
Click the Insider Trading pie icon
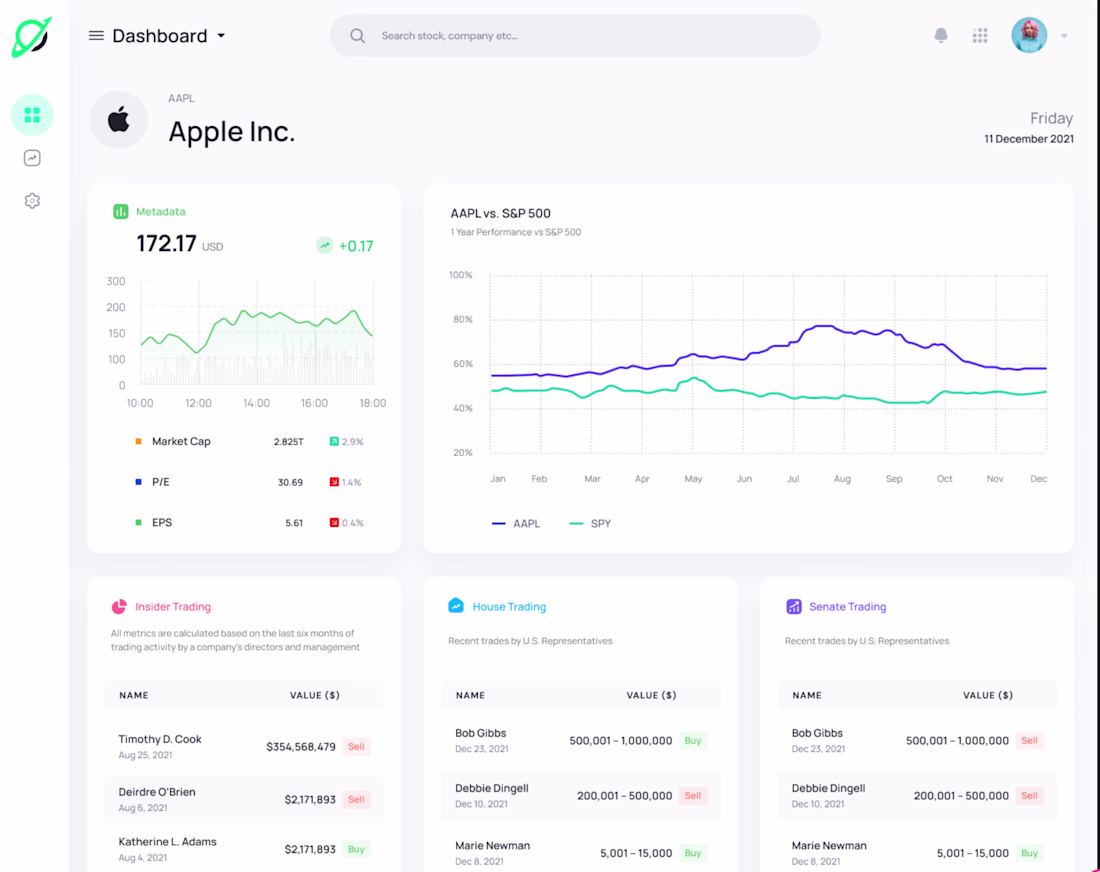pyautogui.click(x=119, y=607)
